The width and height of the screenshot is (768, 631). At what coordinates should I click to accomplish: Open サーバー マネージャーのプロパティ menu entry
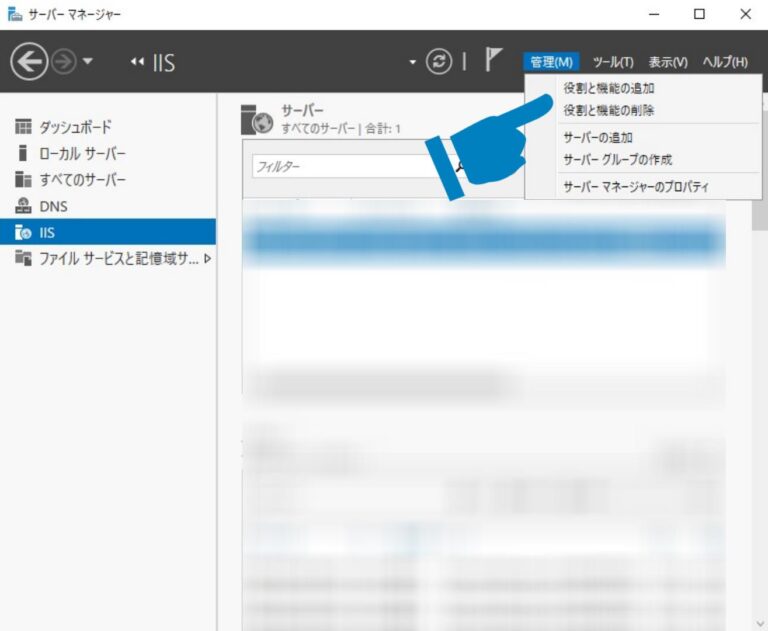click(636, 187)
